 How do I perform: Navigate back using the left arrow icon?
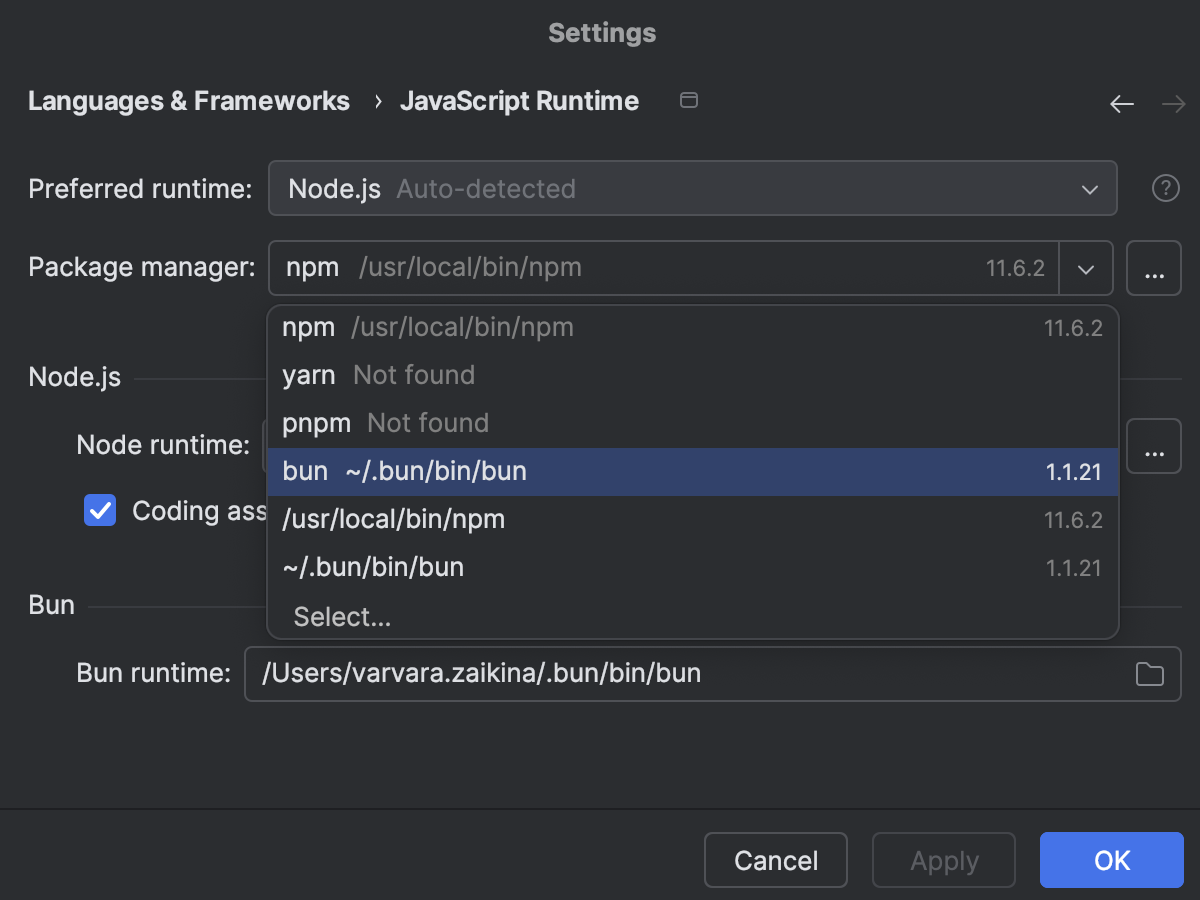[x=1121, y=104]
